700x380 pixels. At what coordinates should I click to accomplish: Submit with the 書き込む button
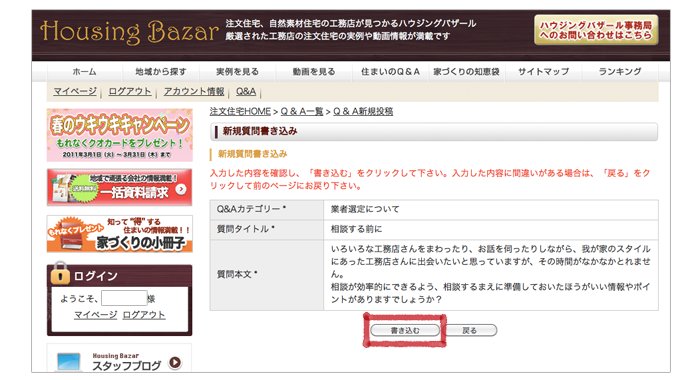coord(405,330)
